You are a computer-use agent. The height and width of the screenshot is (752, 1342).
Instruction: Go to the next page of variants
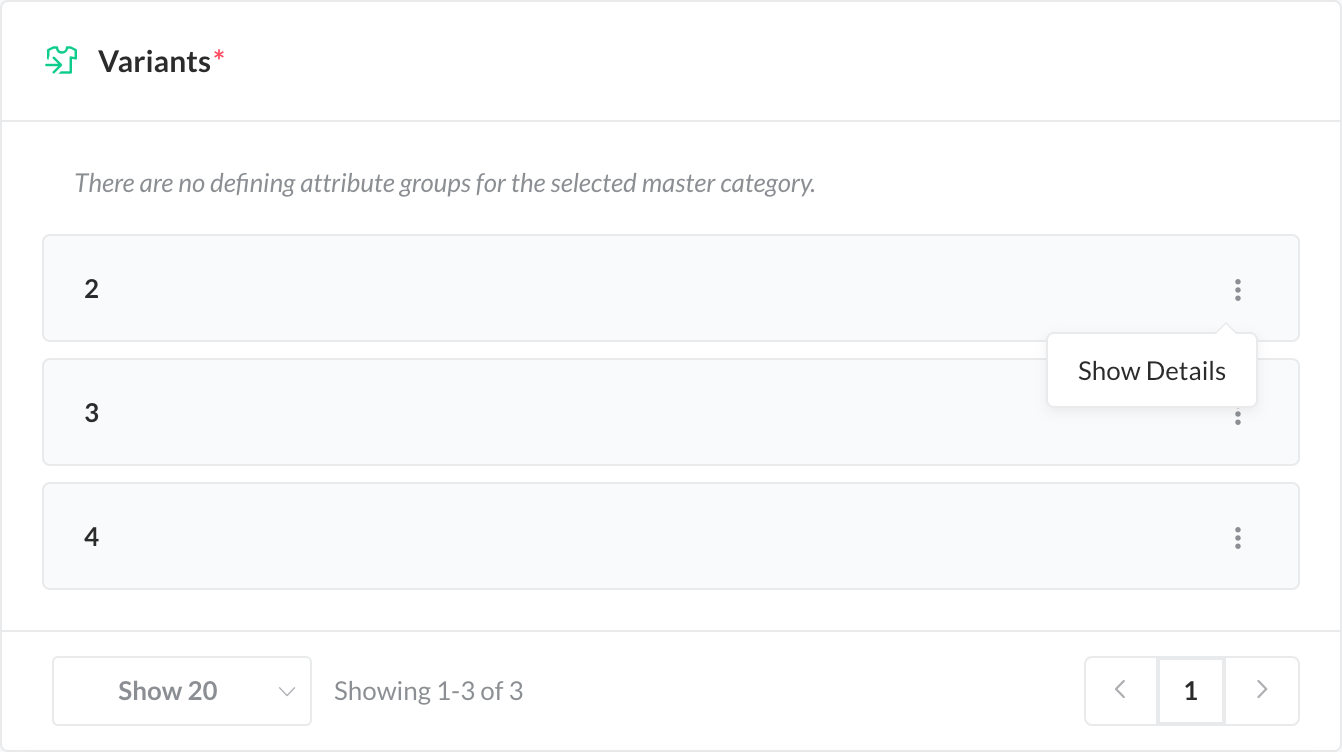[x=1262, y=690]
